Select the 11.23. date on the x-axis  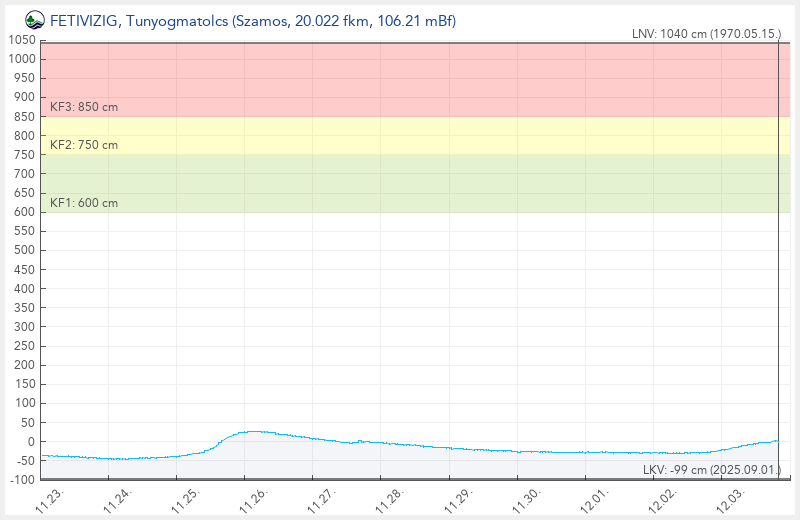tap(52, 498)
